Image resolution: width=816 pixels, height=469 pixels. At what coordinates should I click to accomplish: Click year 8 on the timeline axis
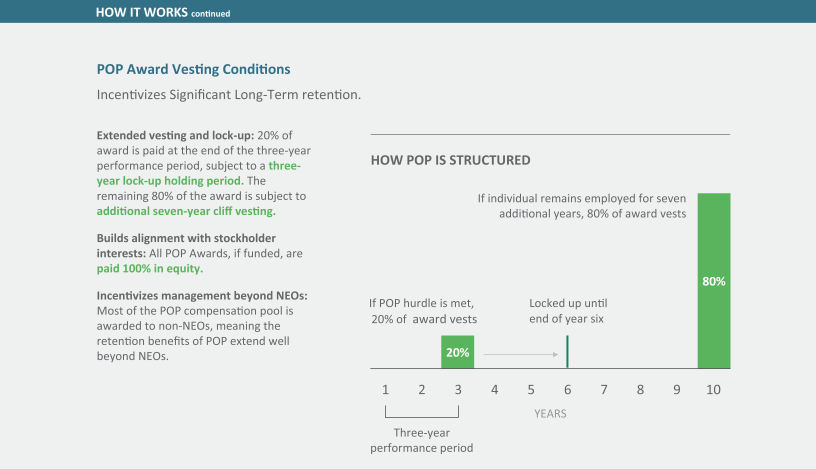tap(640, 388)
